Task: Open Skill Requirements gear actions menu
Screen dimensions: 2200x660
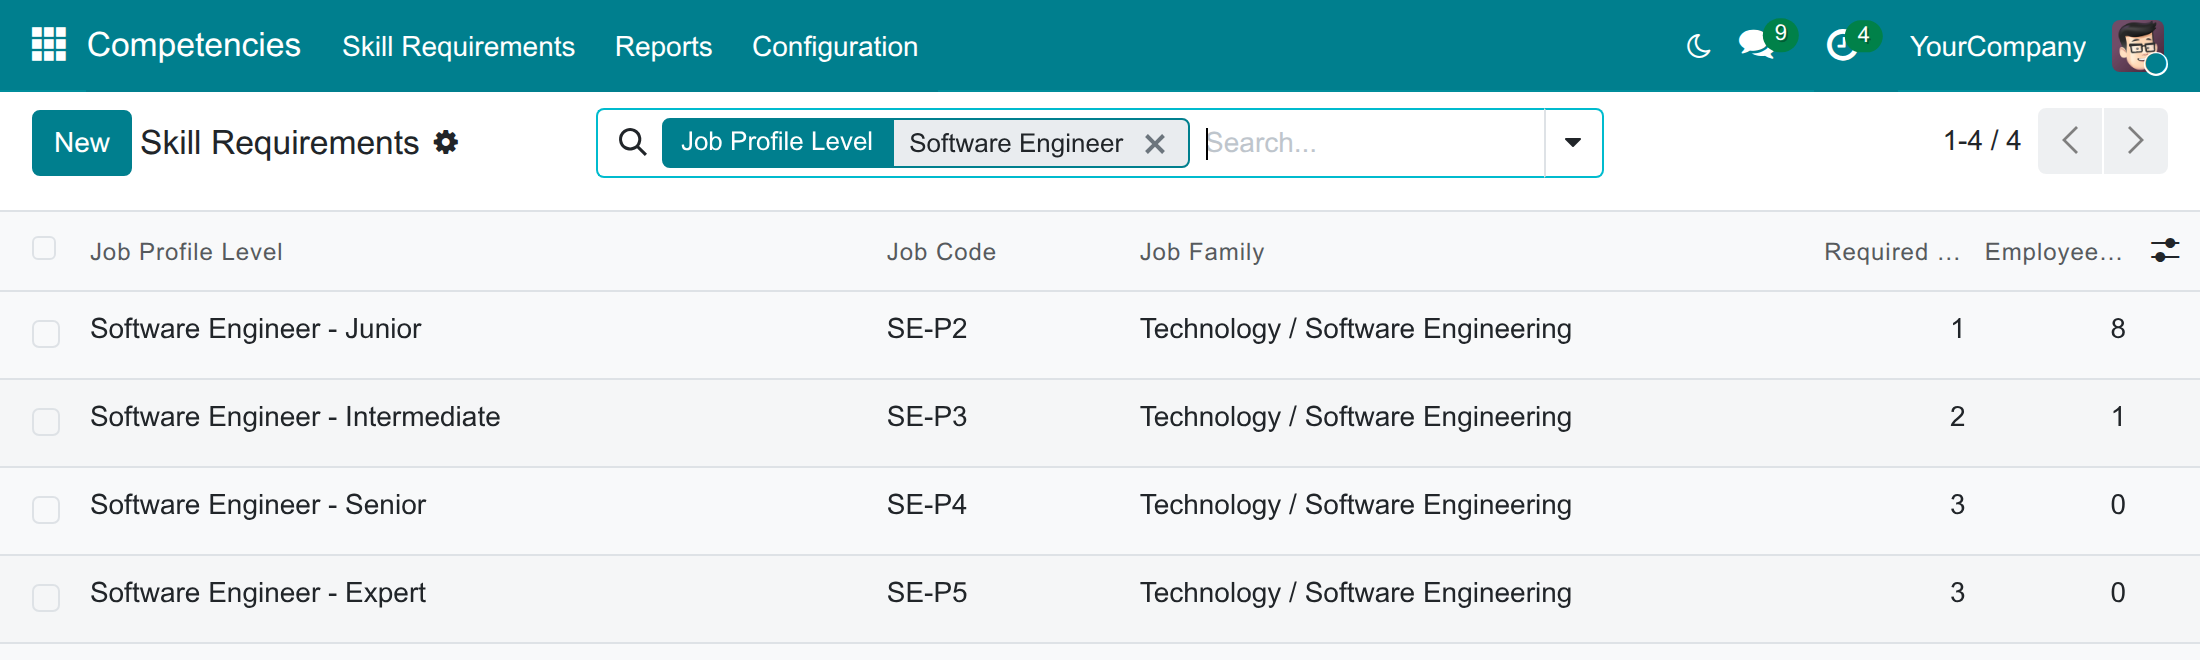Action: [446, 143]
